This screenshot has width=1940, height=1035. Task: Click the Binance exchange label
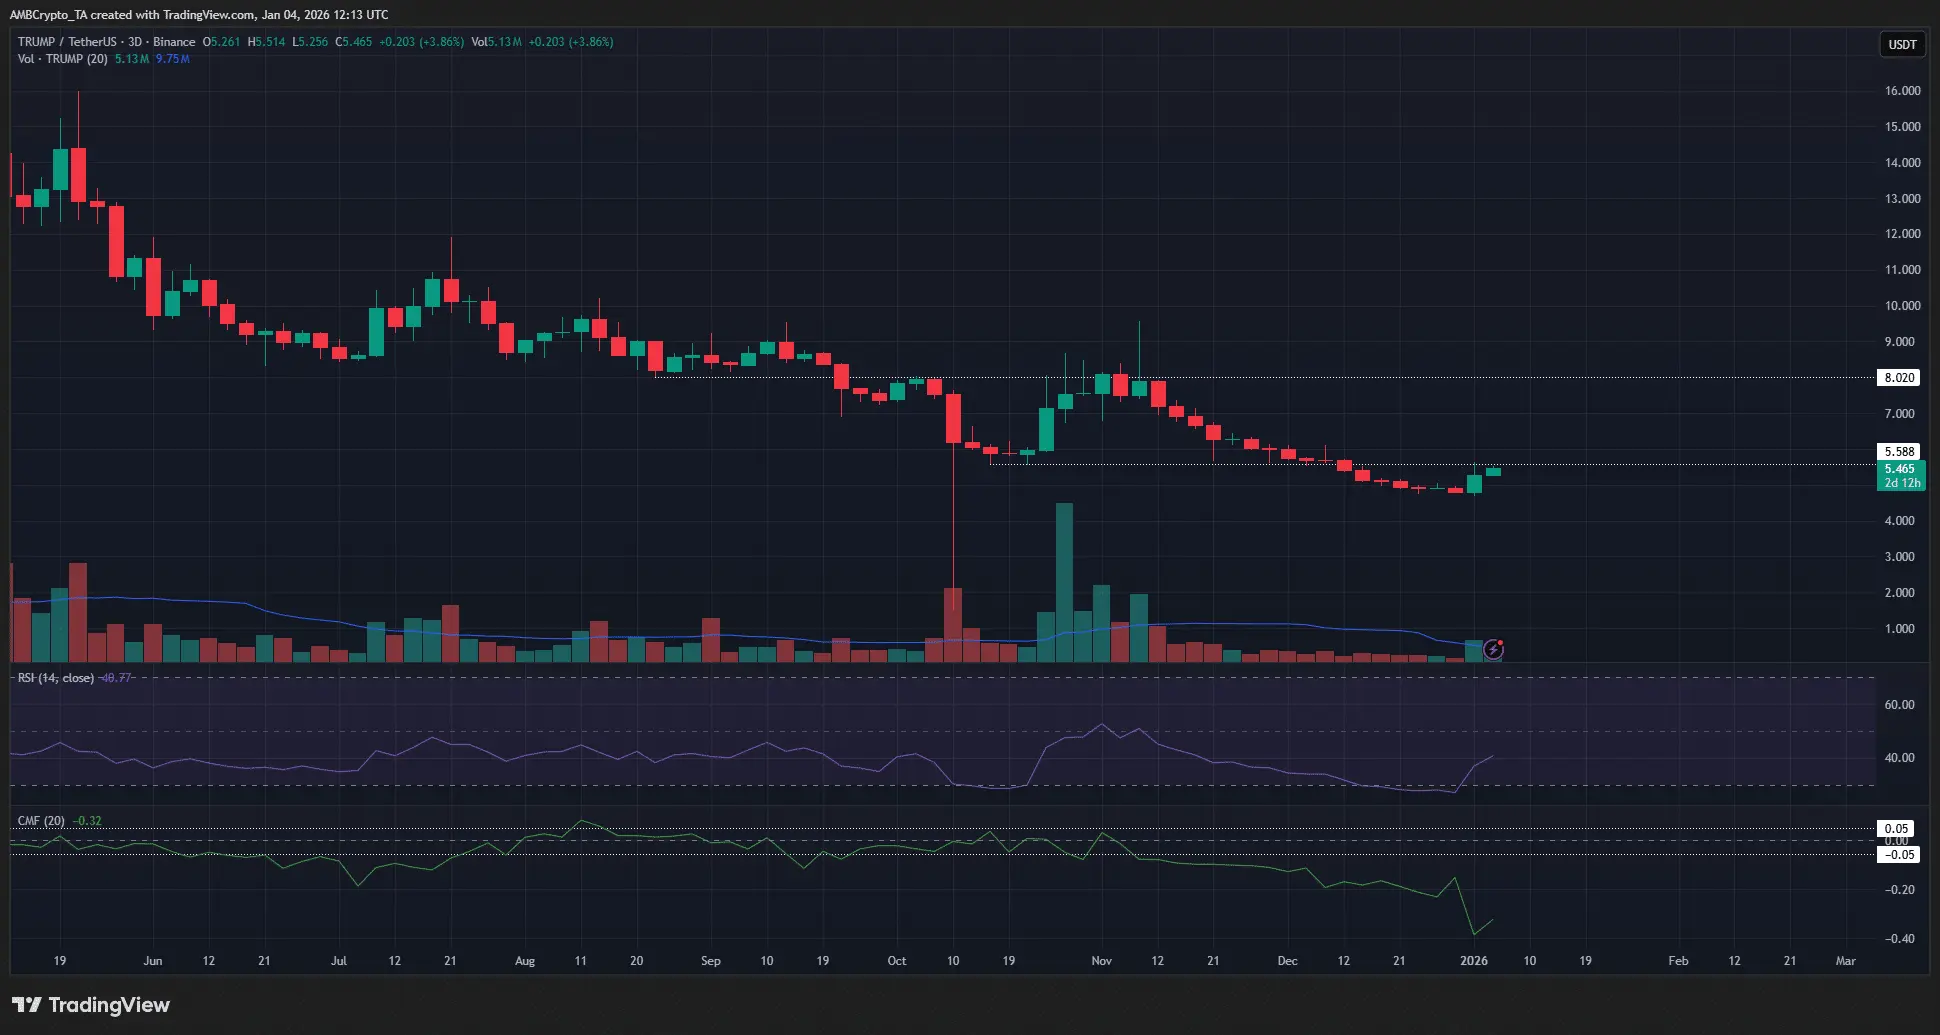[174, 42]
